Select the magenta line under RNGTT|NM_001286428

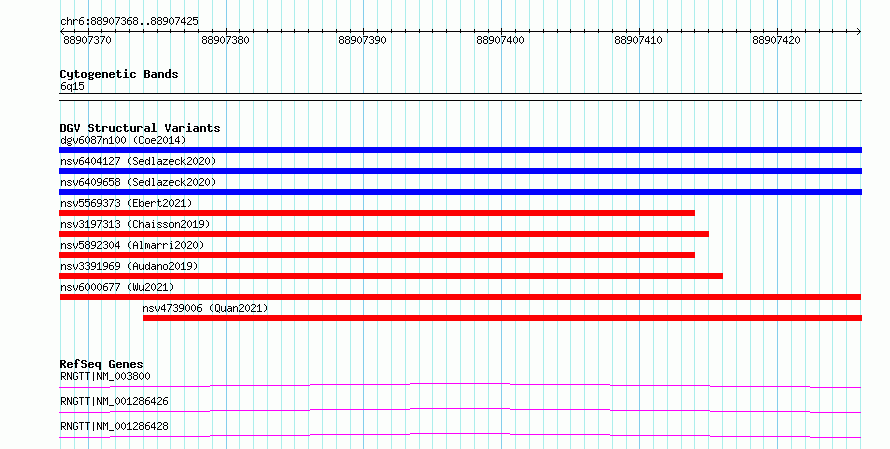pos(460,436)
